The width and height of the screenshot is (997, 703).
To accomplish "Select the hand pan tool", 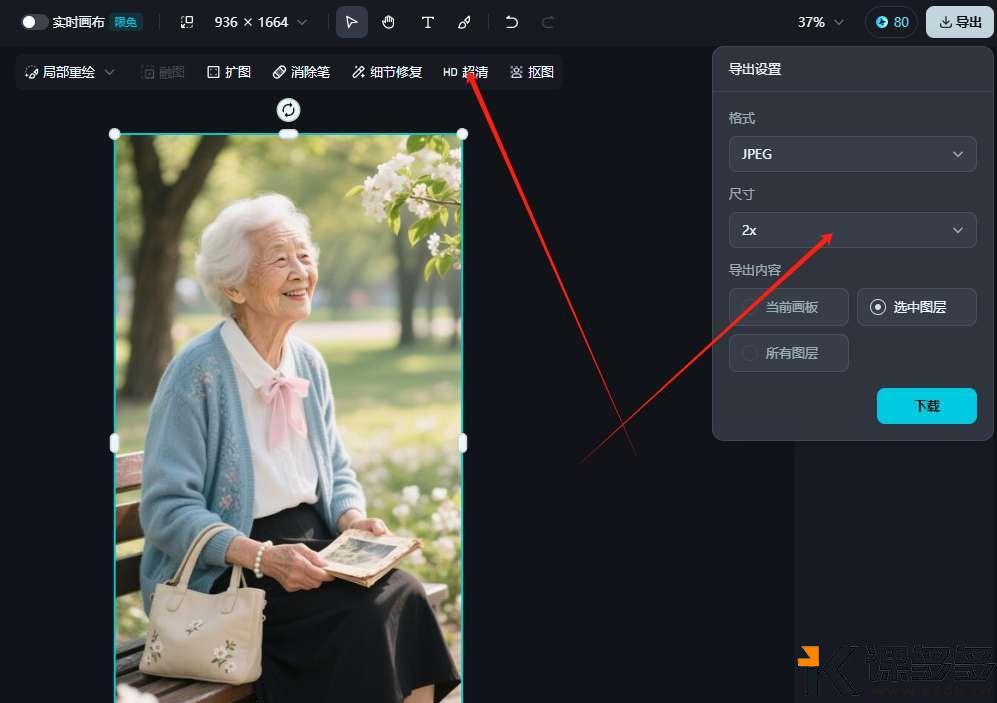I will (x=388, y=22).
